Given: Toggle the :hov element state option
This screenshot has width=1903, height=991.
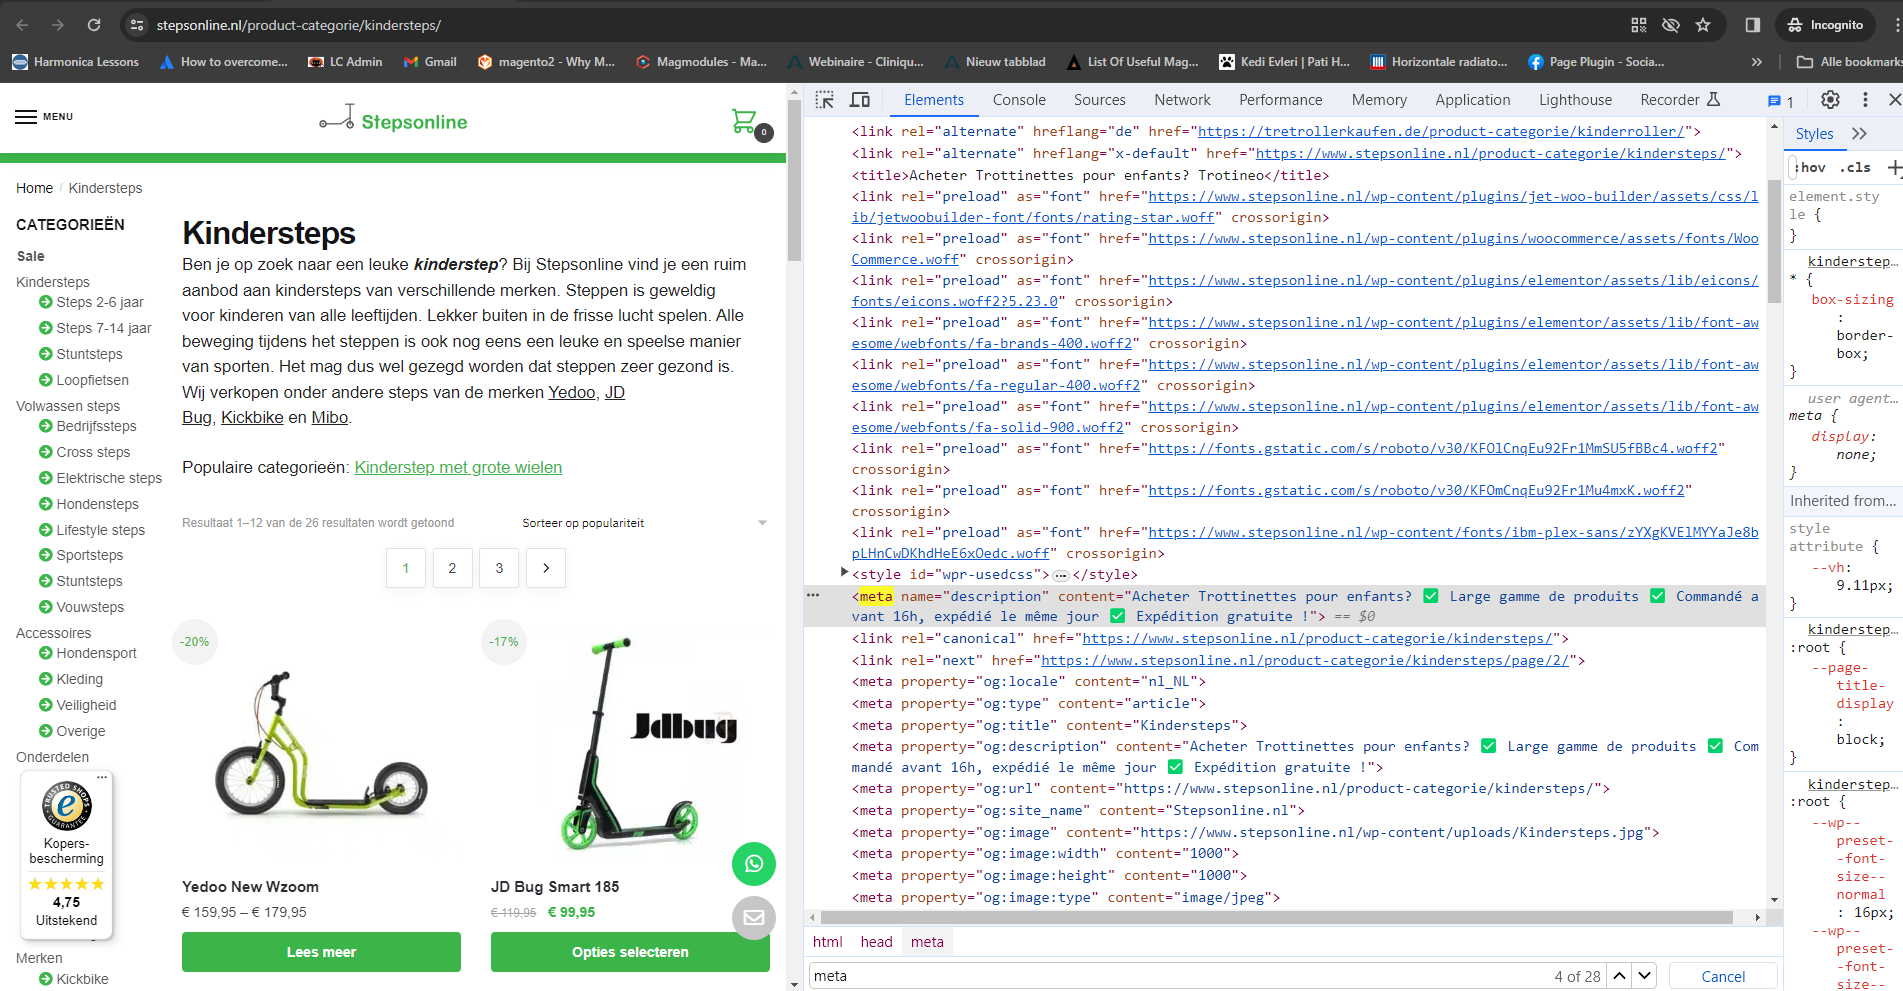Looking at the screenshot, I should [x=1811, y=167].
